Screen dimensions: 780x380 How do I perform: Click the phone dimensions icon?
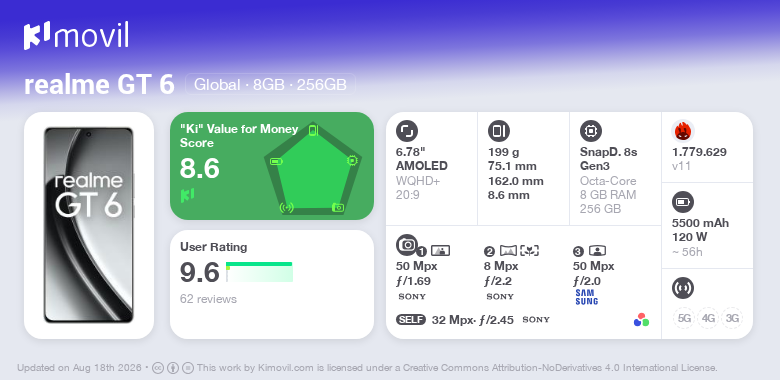(x=498, y=131)
